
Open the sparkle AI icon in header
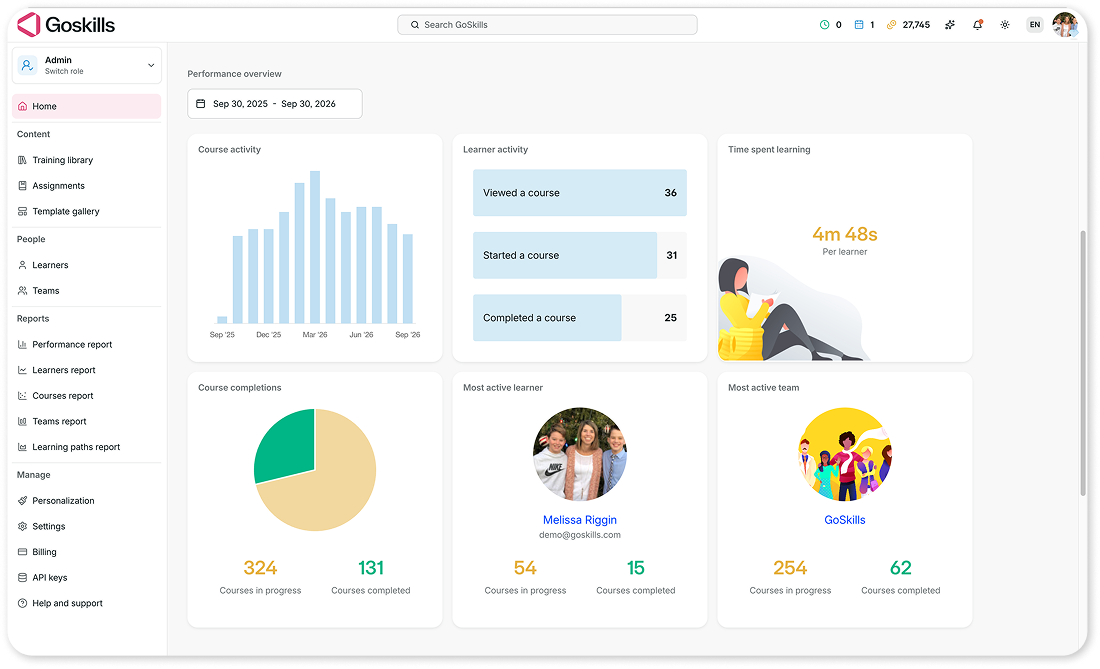950,25
